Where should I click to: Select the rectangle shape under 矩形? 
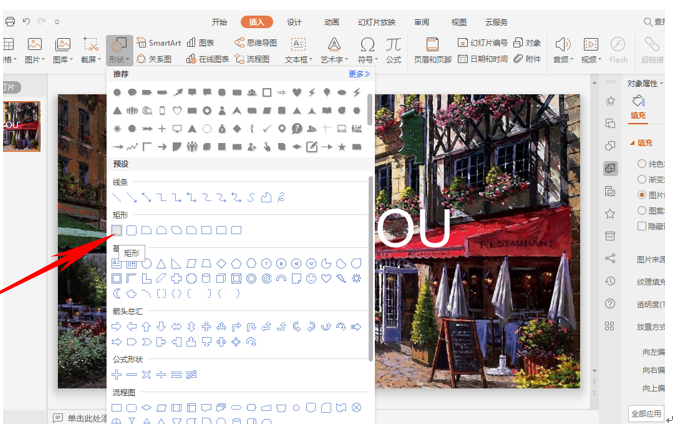tap(117, 230)
